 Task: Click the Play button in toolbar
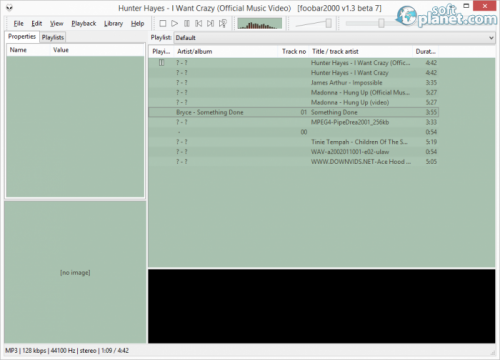pyautogui.click(x=174, y=23)
